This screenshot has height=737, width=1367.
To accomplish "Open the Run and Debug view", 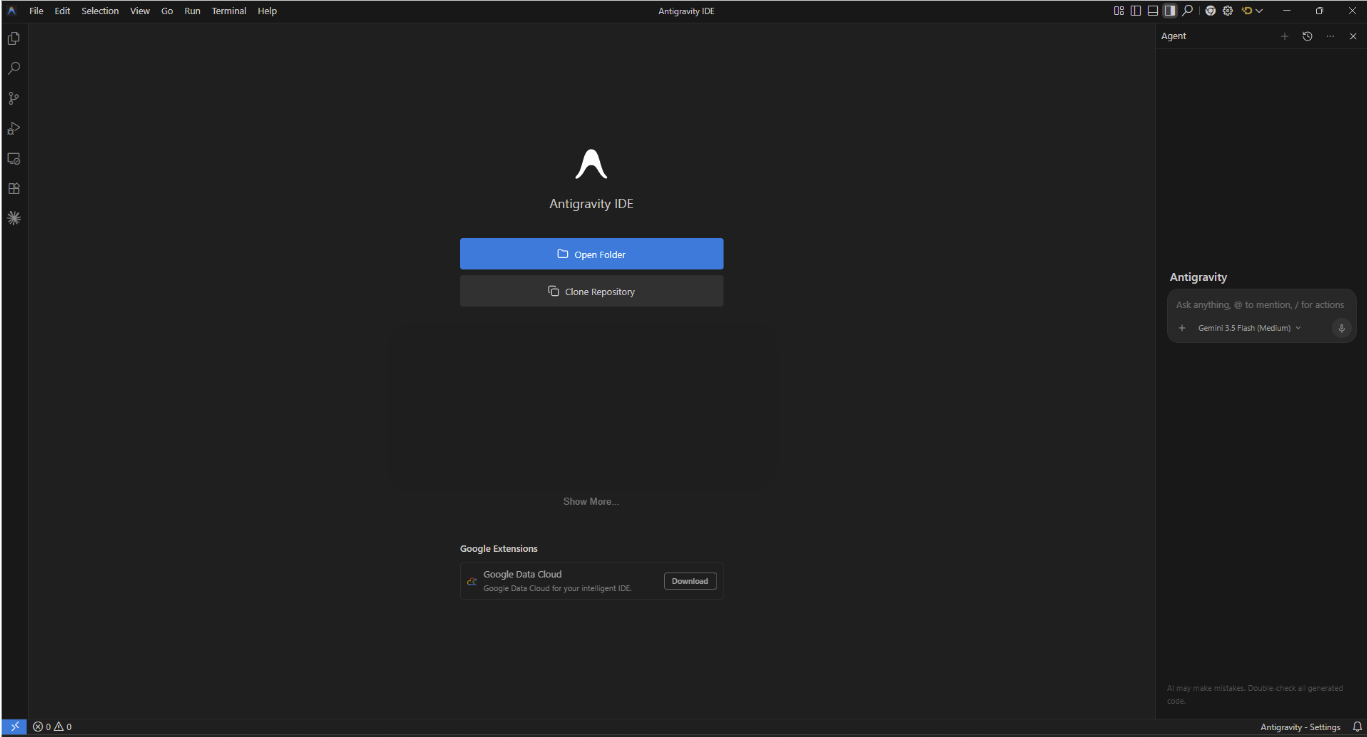I will (x=14, y=128).
